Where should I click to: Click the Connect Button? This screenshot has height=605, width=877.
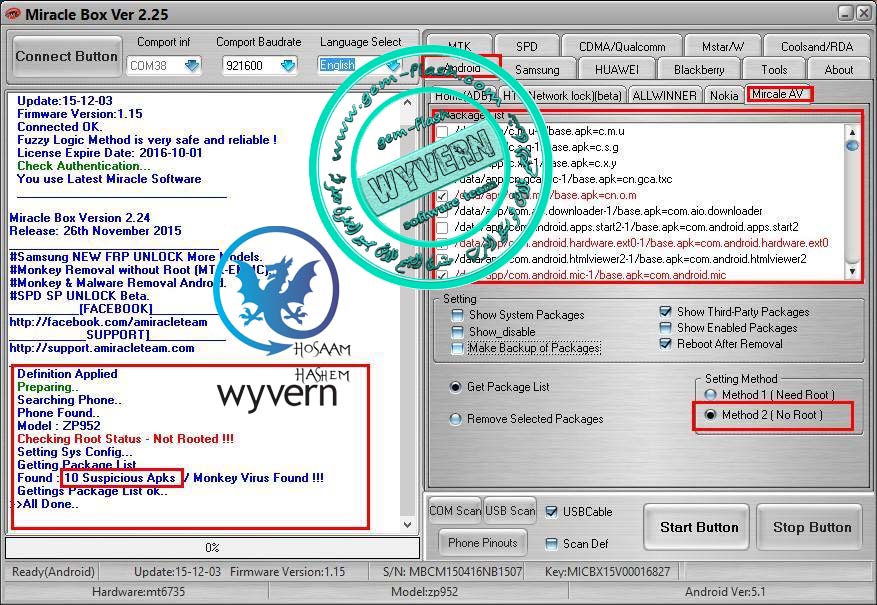tap(67, 56)
